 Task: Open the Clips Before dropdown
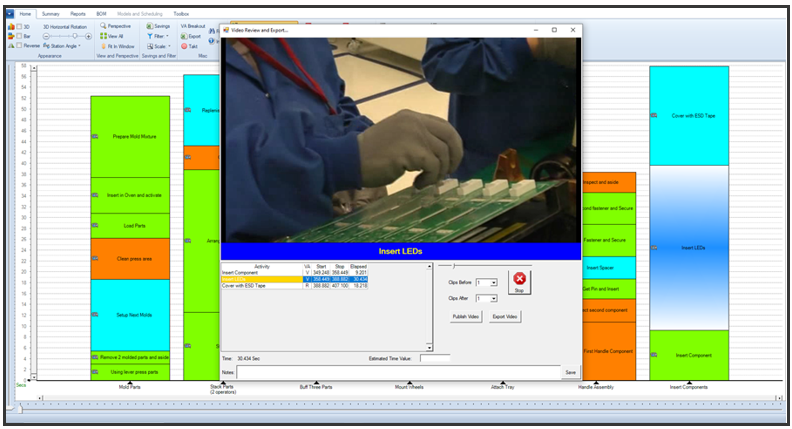tap(494, 282)
